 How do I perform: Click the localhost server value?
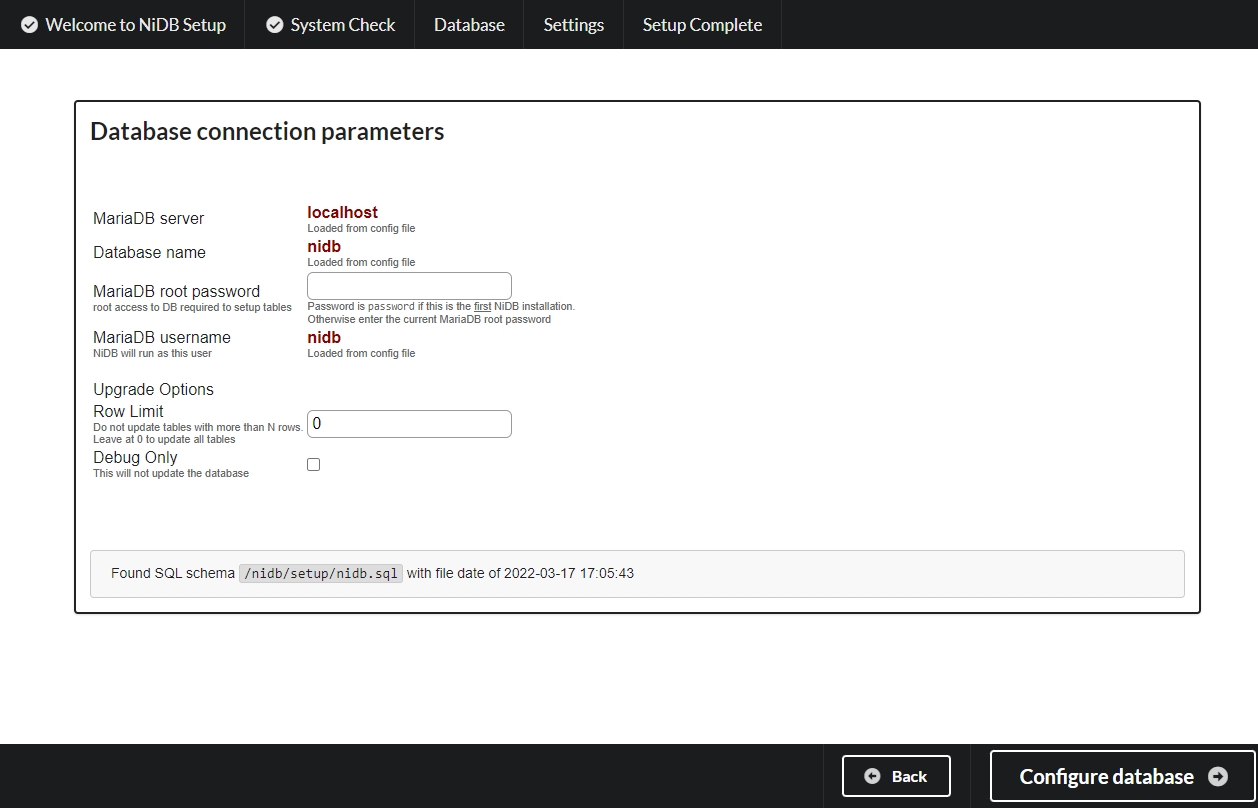(x=342, y=212)
